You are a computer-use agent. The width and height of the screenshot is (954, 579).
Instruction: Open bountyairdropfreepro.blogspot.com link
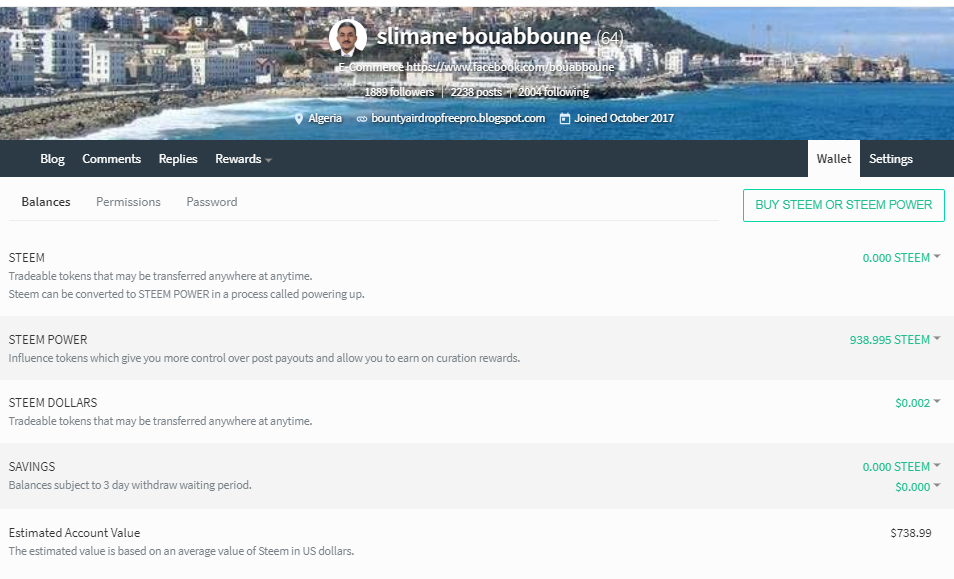pyautogui.click(x=458, y=118)
